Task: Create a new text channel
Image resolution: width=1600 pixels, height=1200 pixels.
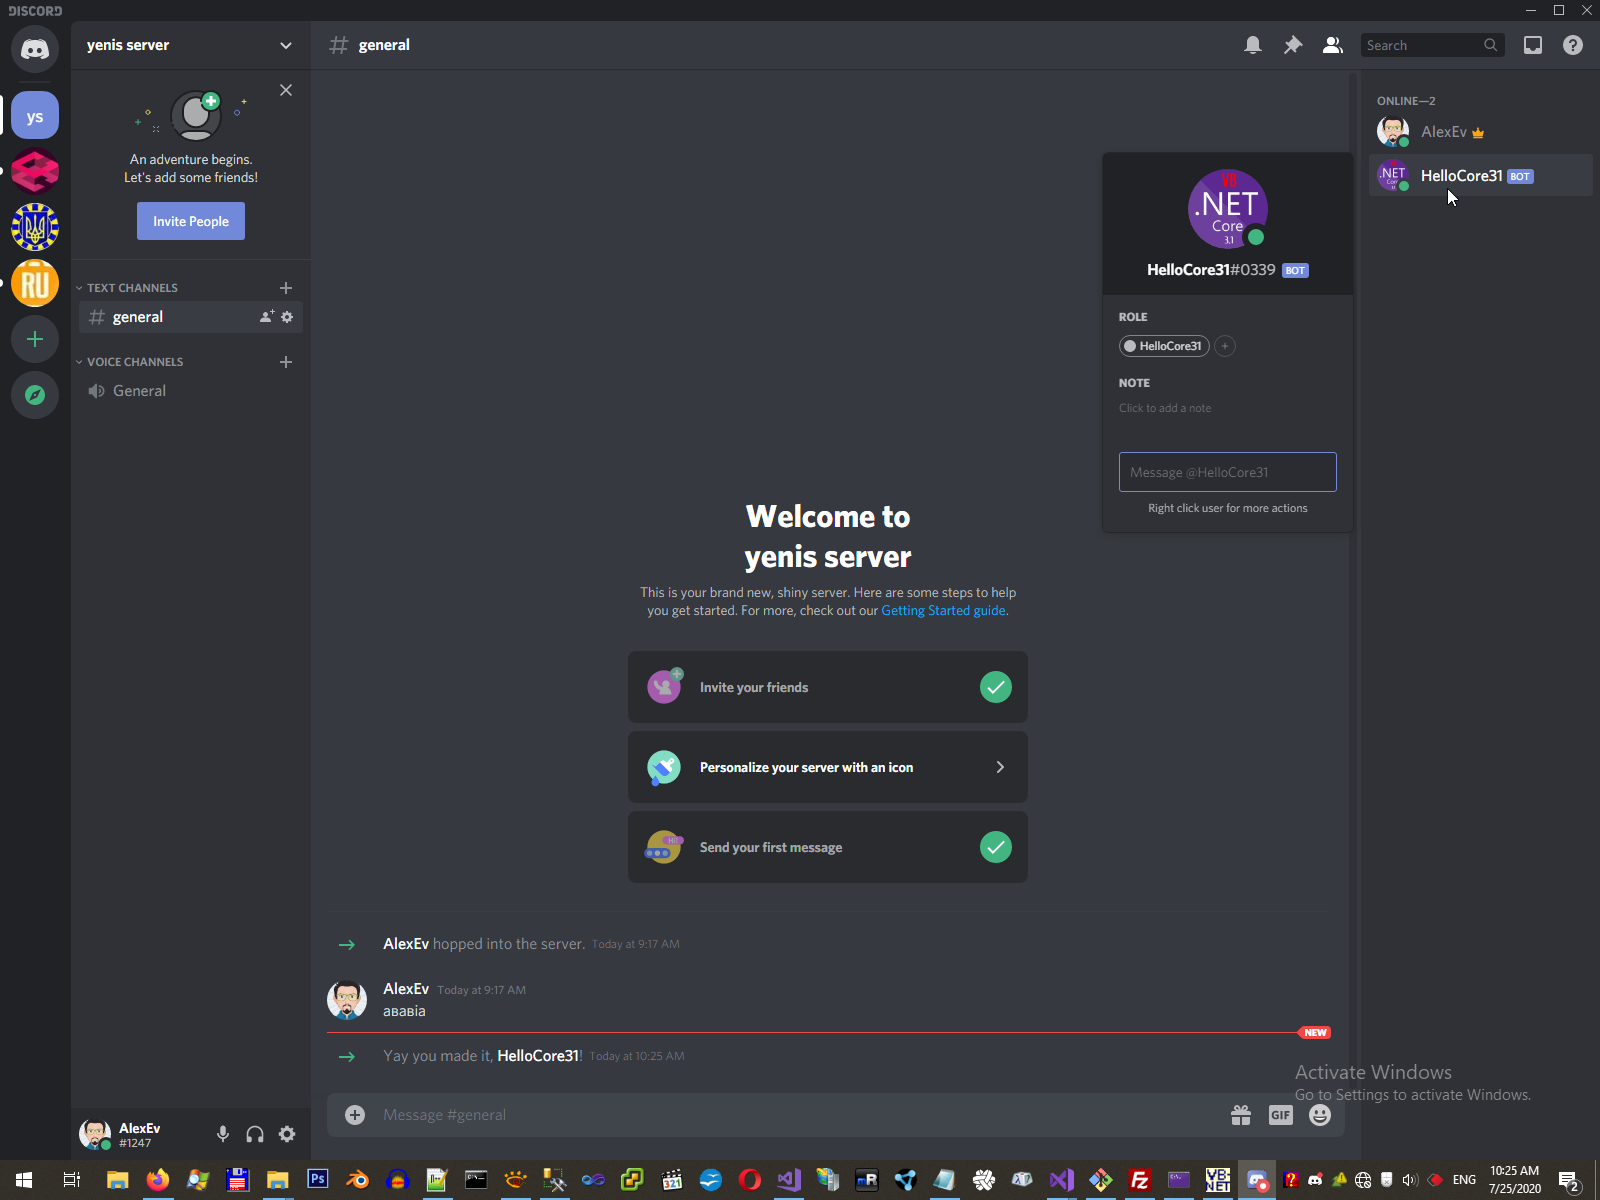Action: (x=286, y=288)
